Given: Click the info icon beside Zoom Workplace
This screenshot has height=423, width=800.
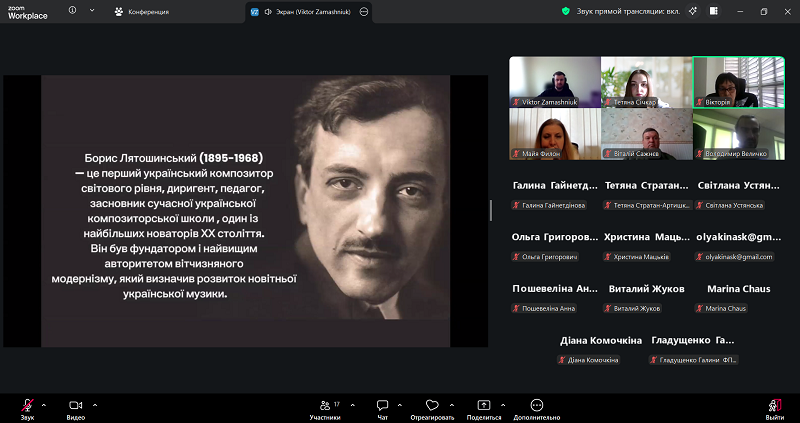Looking at the screenshot, I should click(x=73, y=11).
